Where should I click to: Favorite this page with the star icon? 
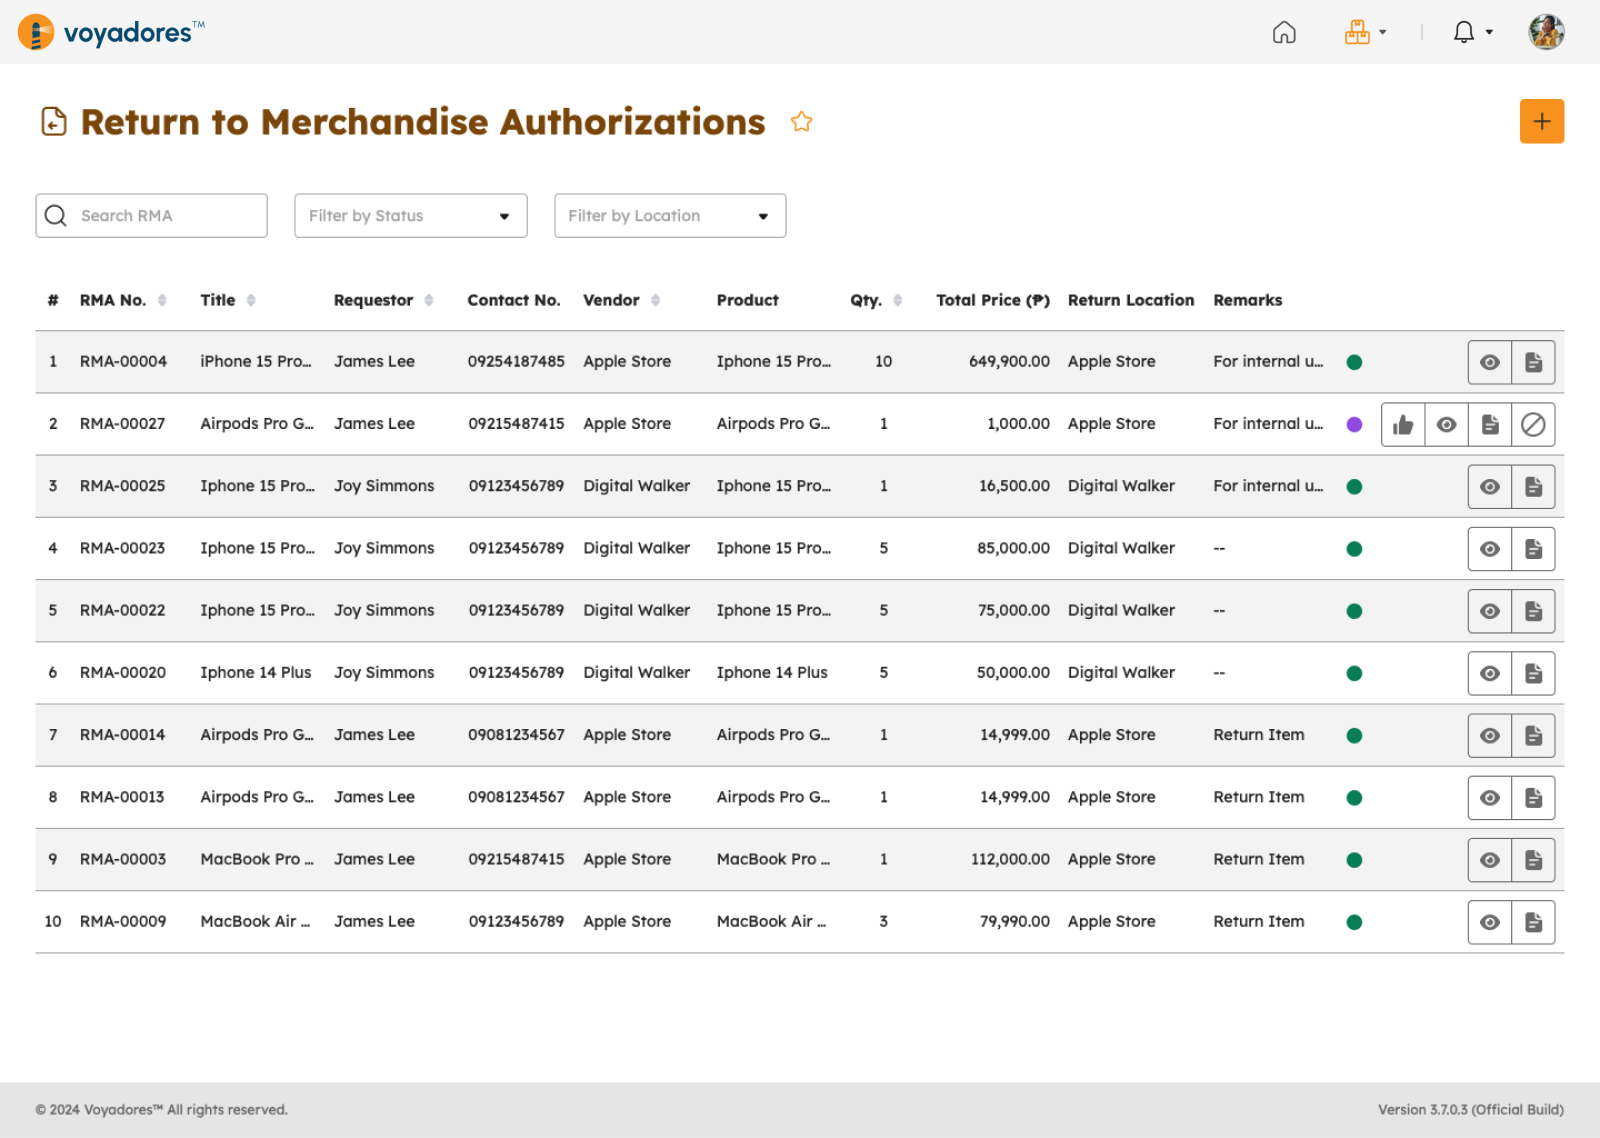(x=801, y=122)
